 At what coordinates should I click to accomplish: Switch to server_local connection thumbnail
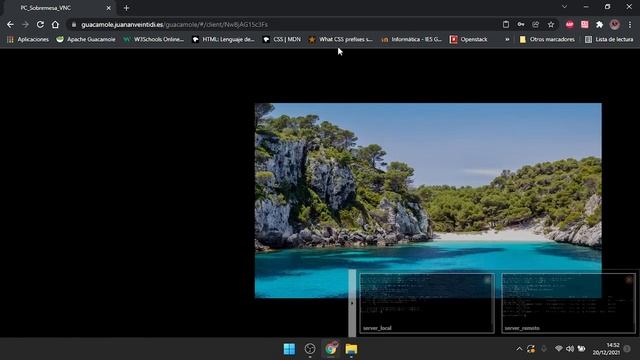pyautogui.click(x=427, y=303)
